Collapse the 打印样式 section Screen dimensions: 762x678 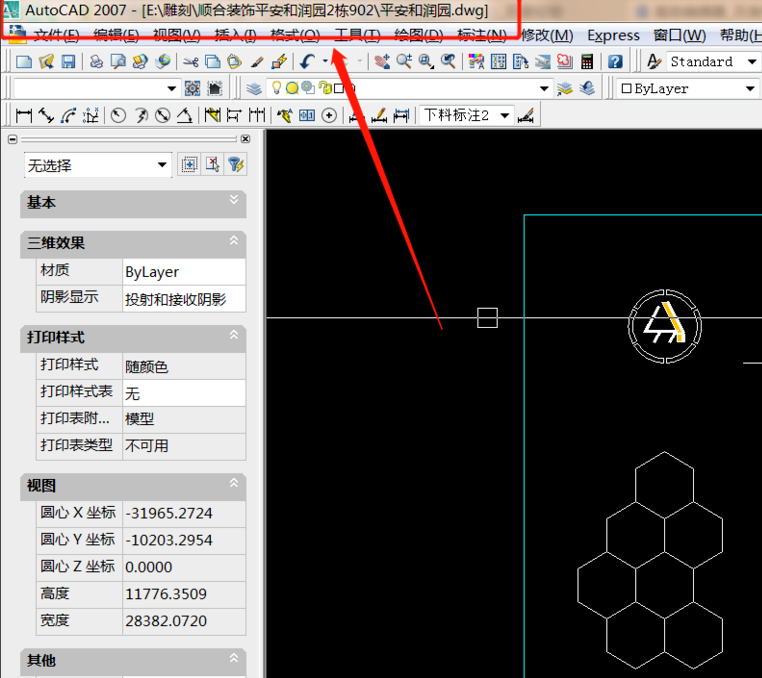coord(234,338)
